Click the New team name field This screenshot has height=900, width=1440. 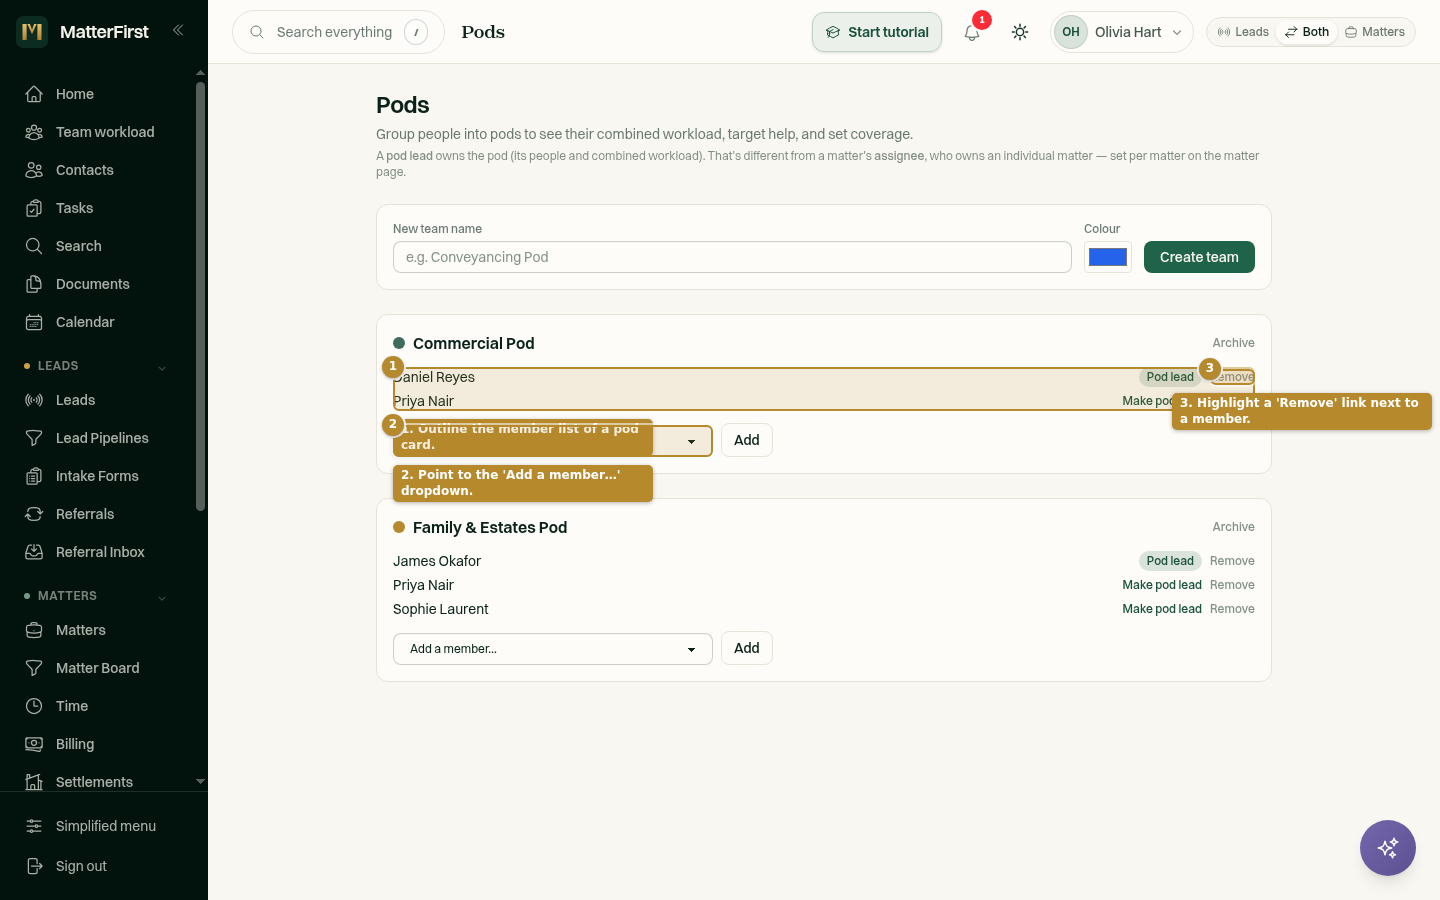[x=732, y=257]
